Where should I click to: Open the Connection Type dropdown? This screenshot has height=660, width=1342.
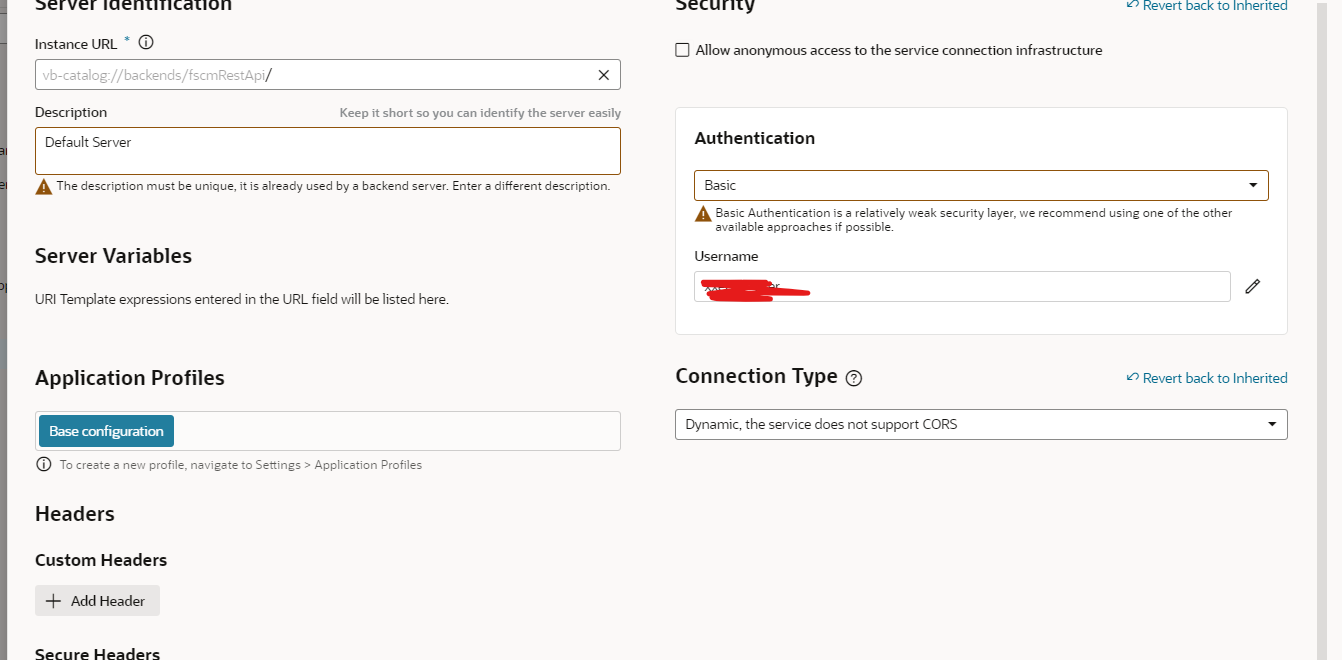pos(981,424)
